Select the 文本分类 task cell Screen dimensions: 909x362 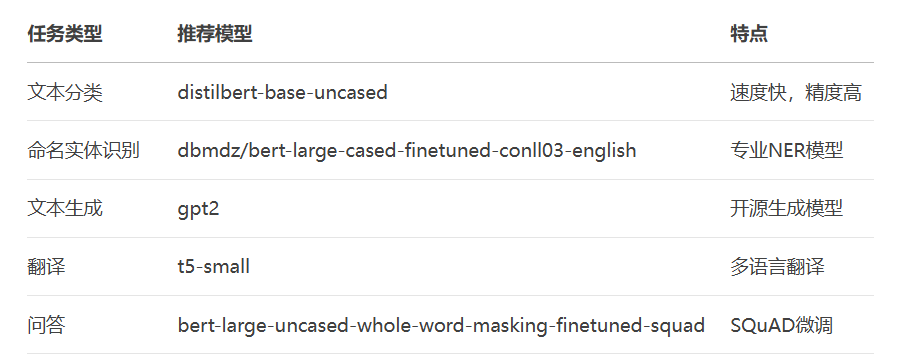(x=65, y=92)
